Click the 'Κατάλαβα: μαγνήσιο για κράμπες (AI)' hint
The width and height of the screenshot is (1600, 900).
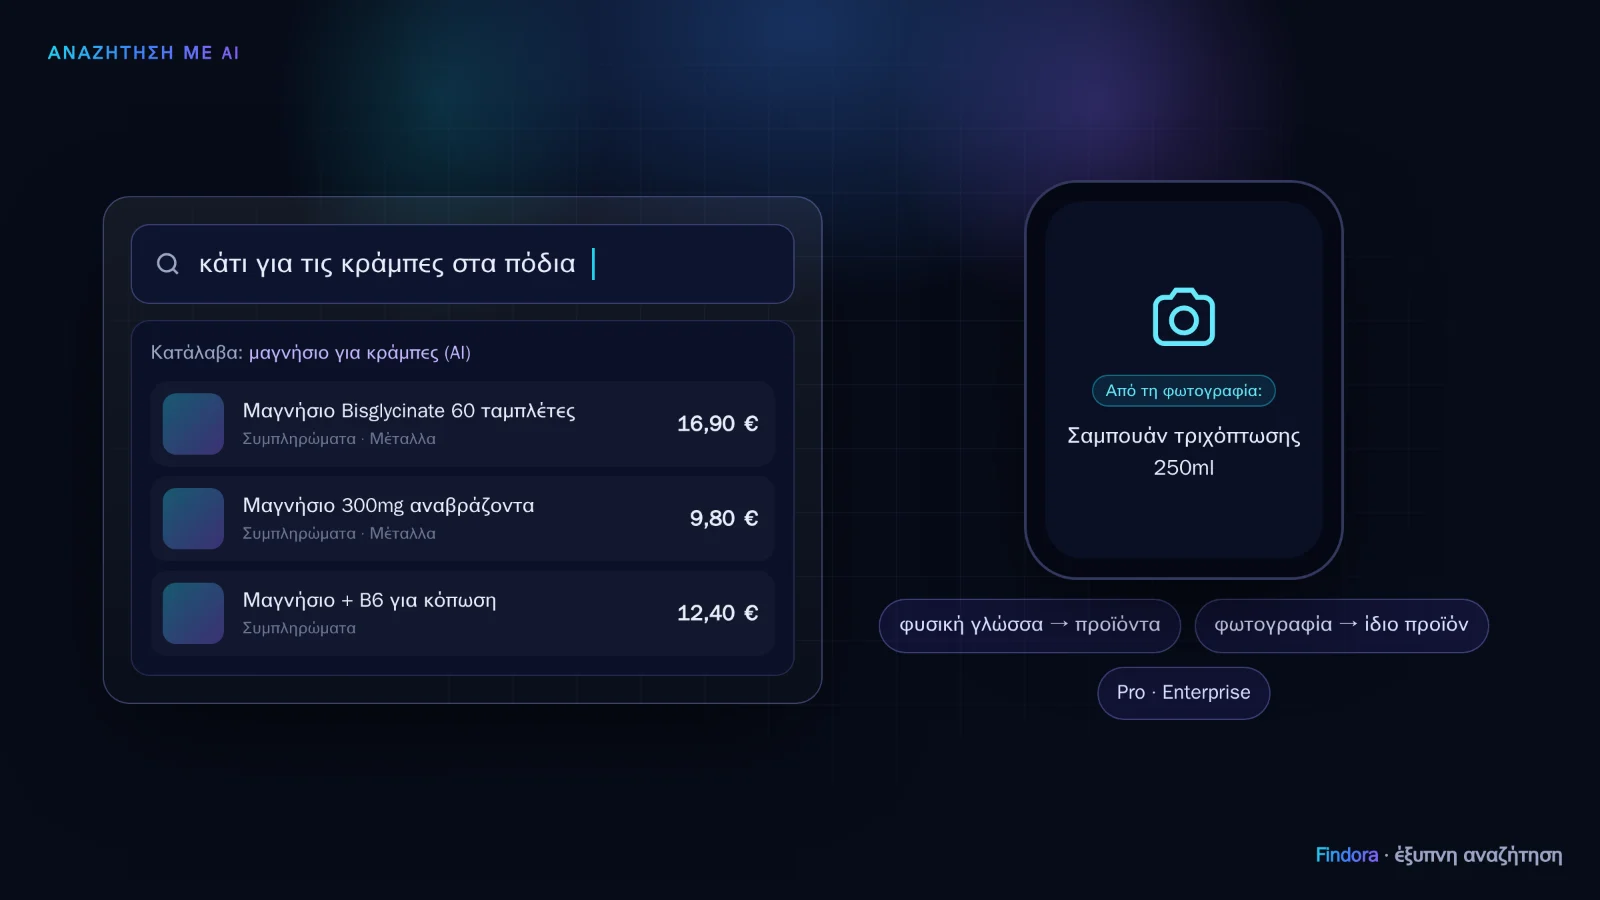[311, 353]
